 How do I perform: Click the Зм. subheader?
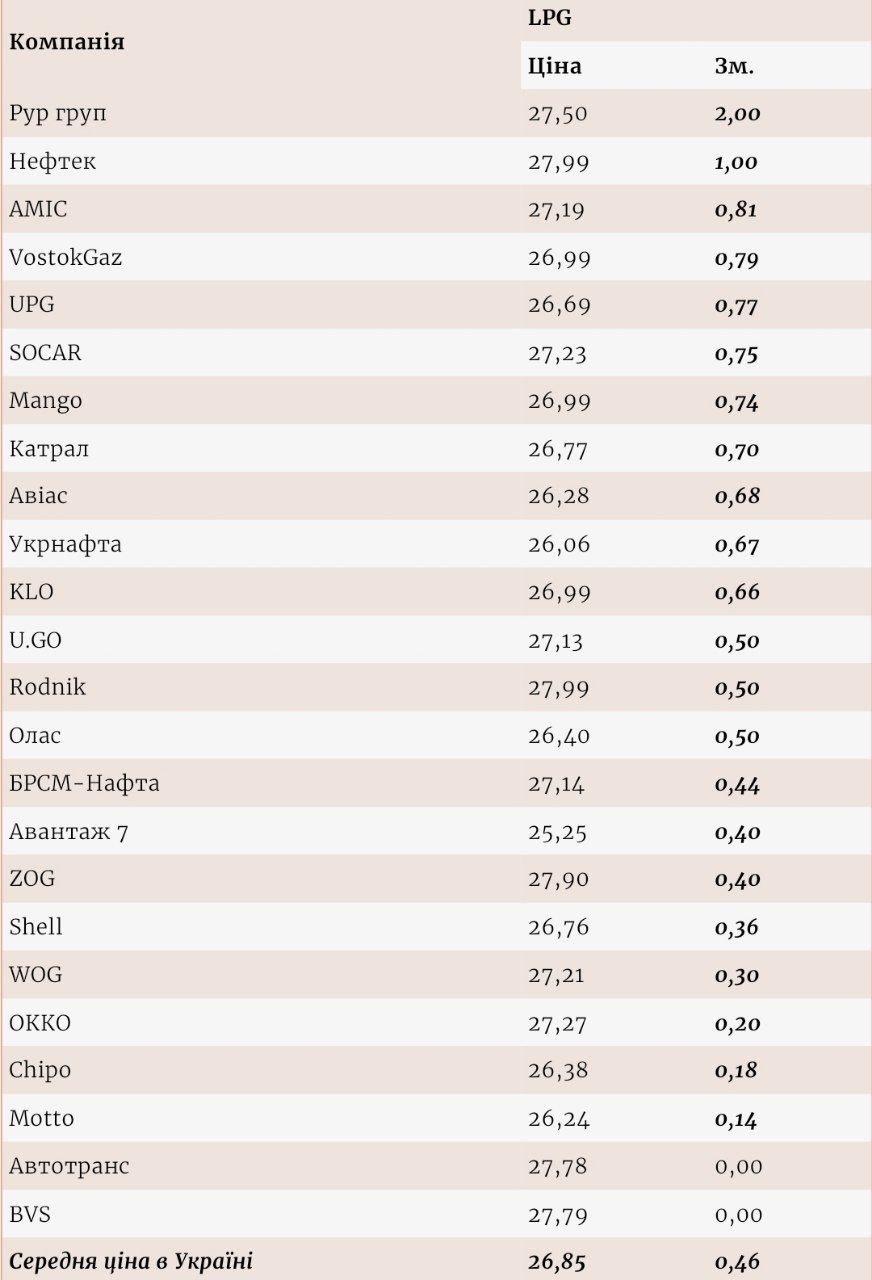[x=734, y=67]
